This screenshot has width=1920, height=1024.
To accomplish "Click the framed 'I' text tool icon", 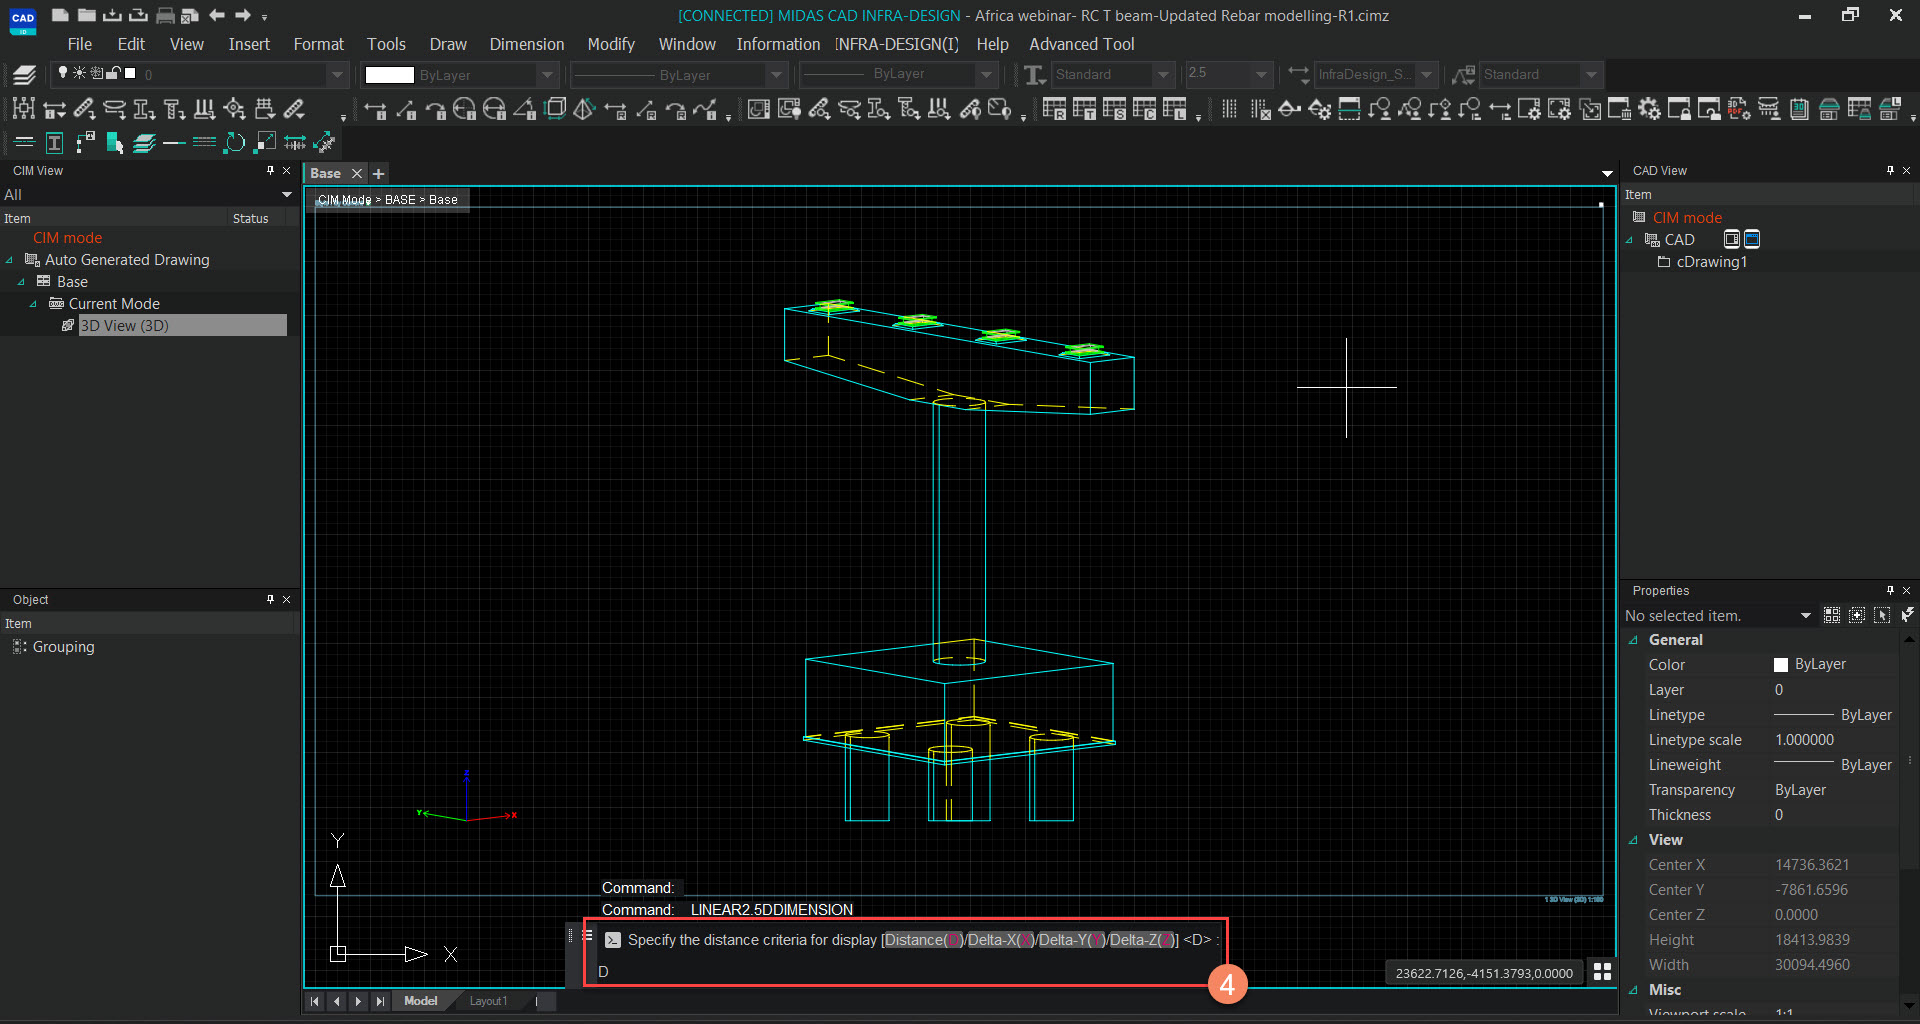I will pos(54,143).
